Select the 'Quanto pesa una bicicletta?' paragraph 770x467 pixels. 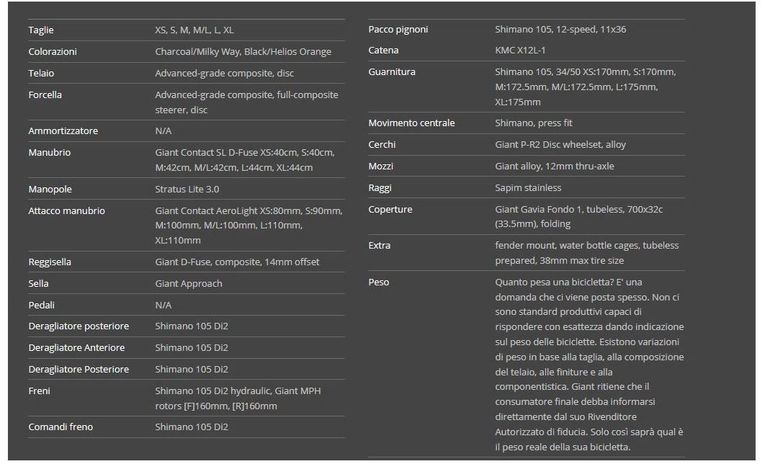pyautogui.click(x=589, y=364)
